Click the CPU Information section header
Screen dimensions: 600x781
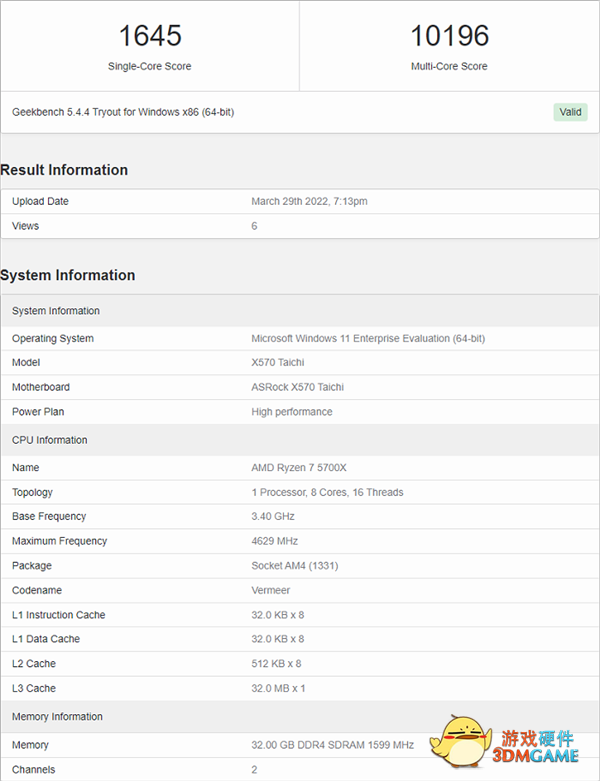[300, 440]
